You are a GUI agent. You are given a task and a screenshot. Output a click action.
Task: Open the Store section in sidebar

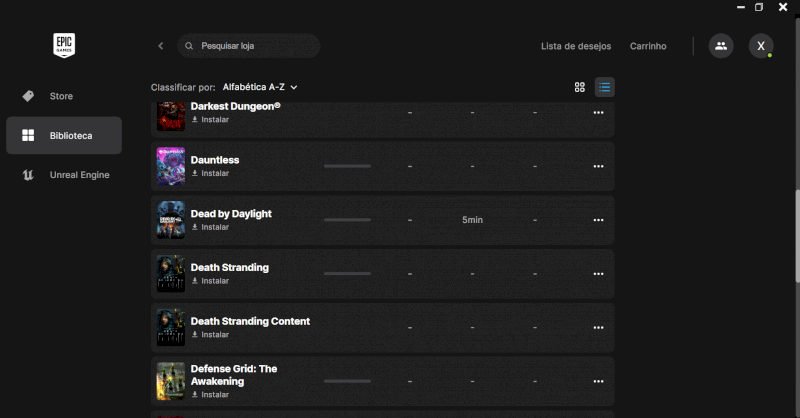(x=61, y=96)
